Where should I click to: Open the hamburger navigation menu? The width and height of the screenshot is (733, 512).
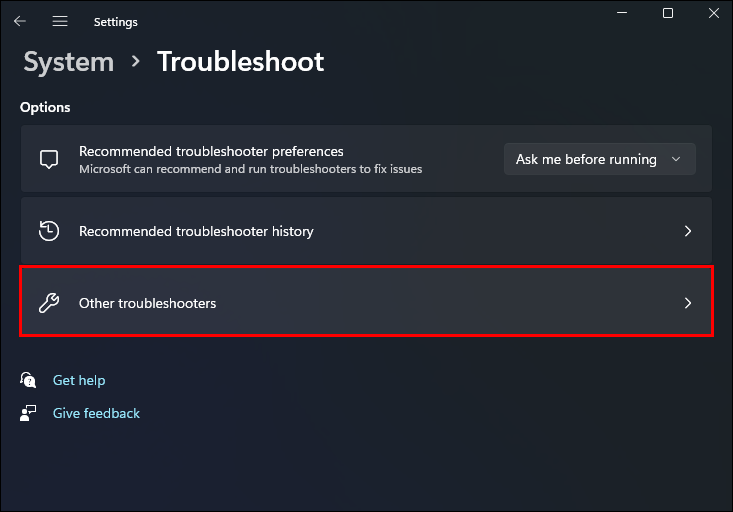60,21
